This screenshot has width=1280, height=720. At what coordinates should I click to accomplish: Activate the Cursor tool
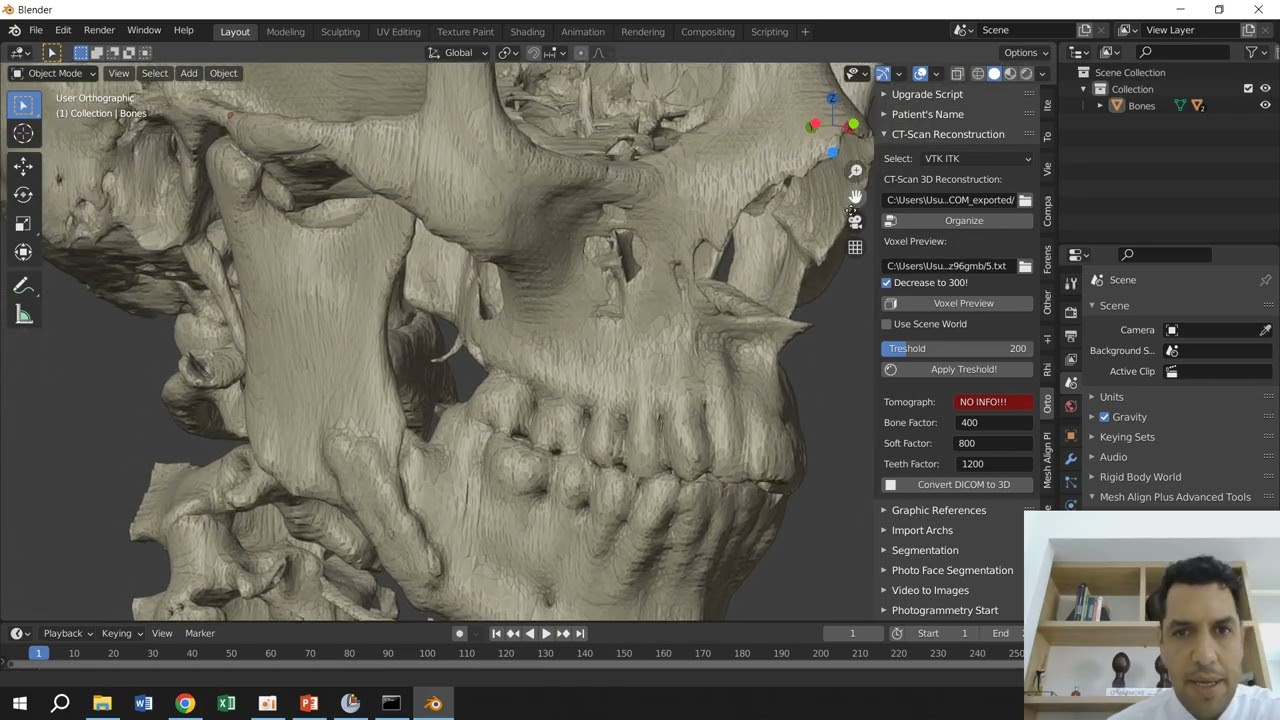coord(23,133)
